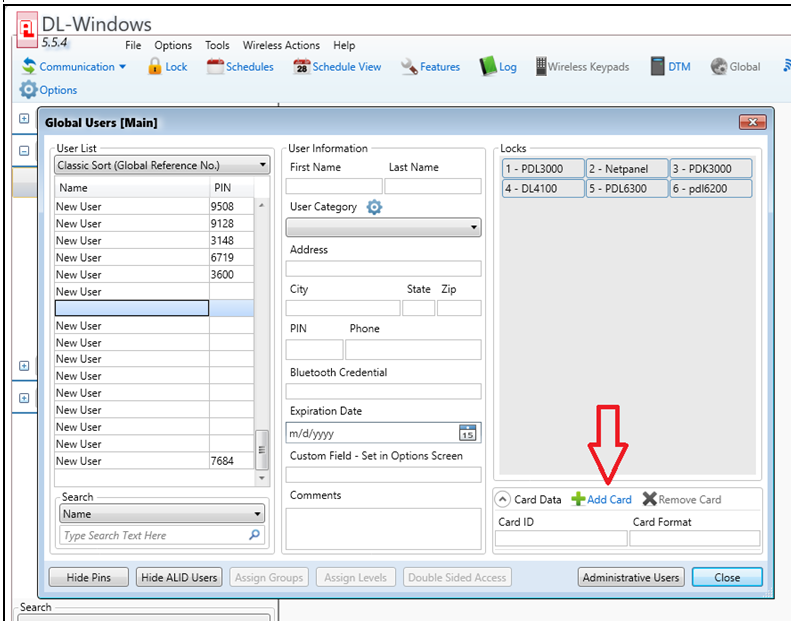Select lock 6 - pdl6200
Viewport: 791px width, 621px height.
(x=711, y=188)
